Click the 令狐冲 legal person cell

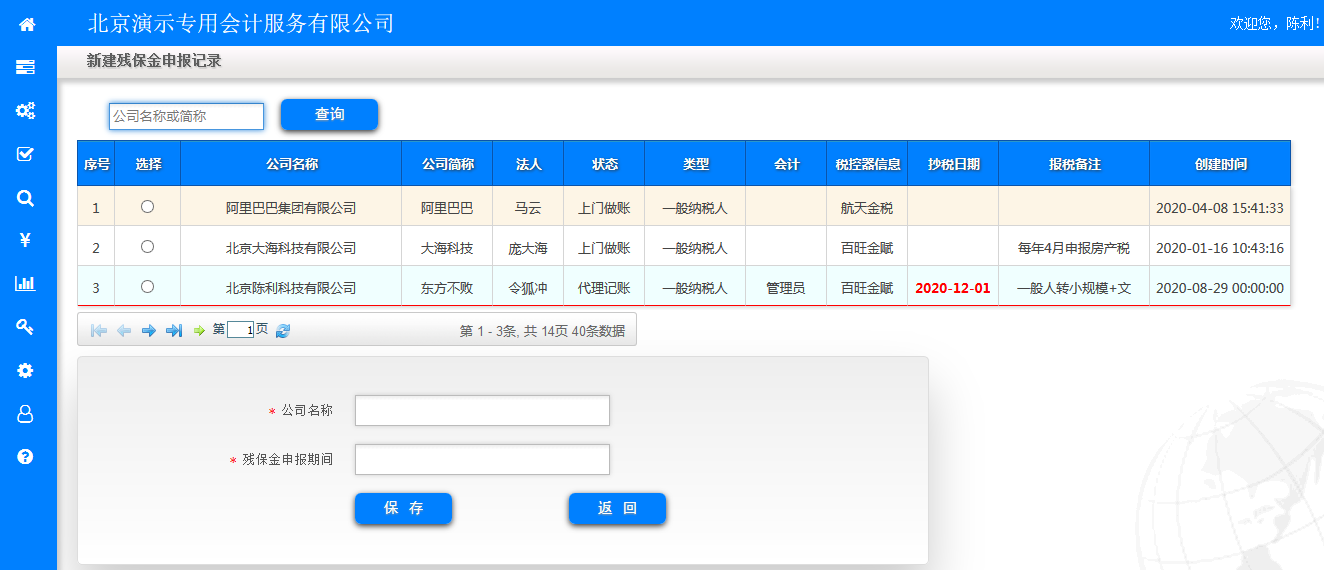[x=528, y=287]
